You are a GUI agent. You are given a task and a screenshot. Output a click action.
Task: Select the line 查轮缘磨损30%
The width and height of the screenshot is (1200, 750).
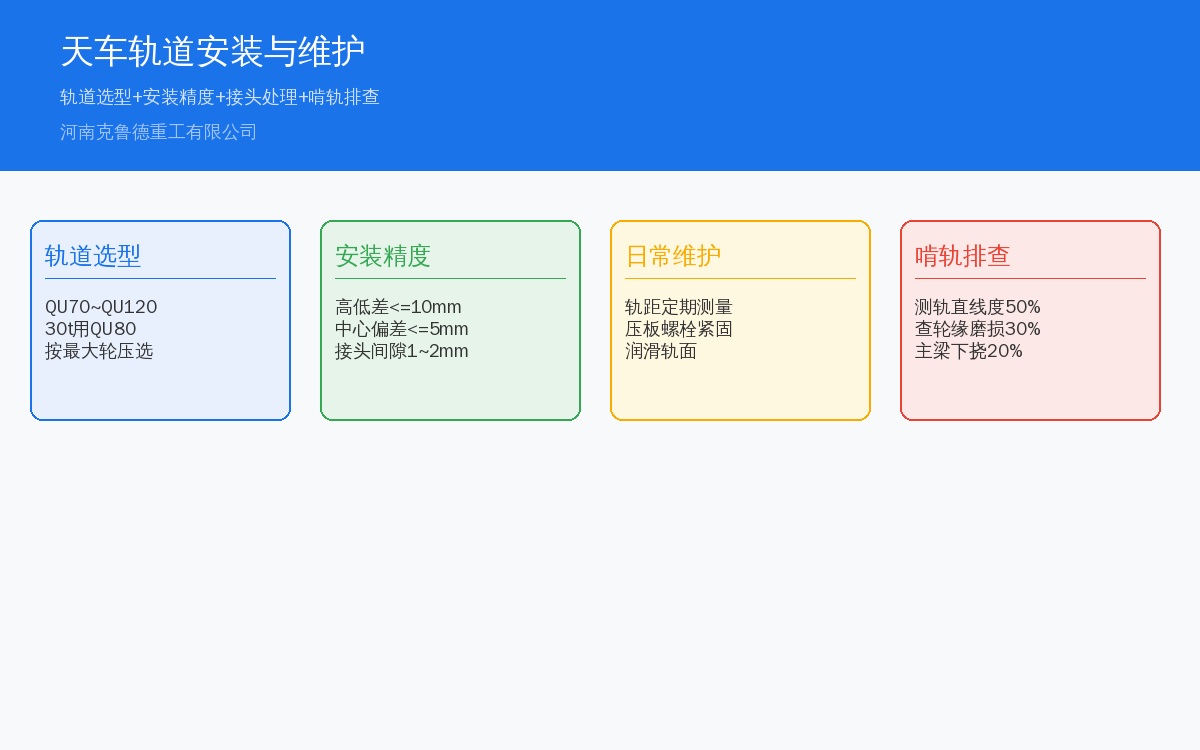point(978,329)
